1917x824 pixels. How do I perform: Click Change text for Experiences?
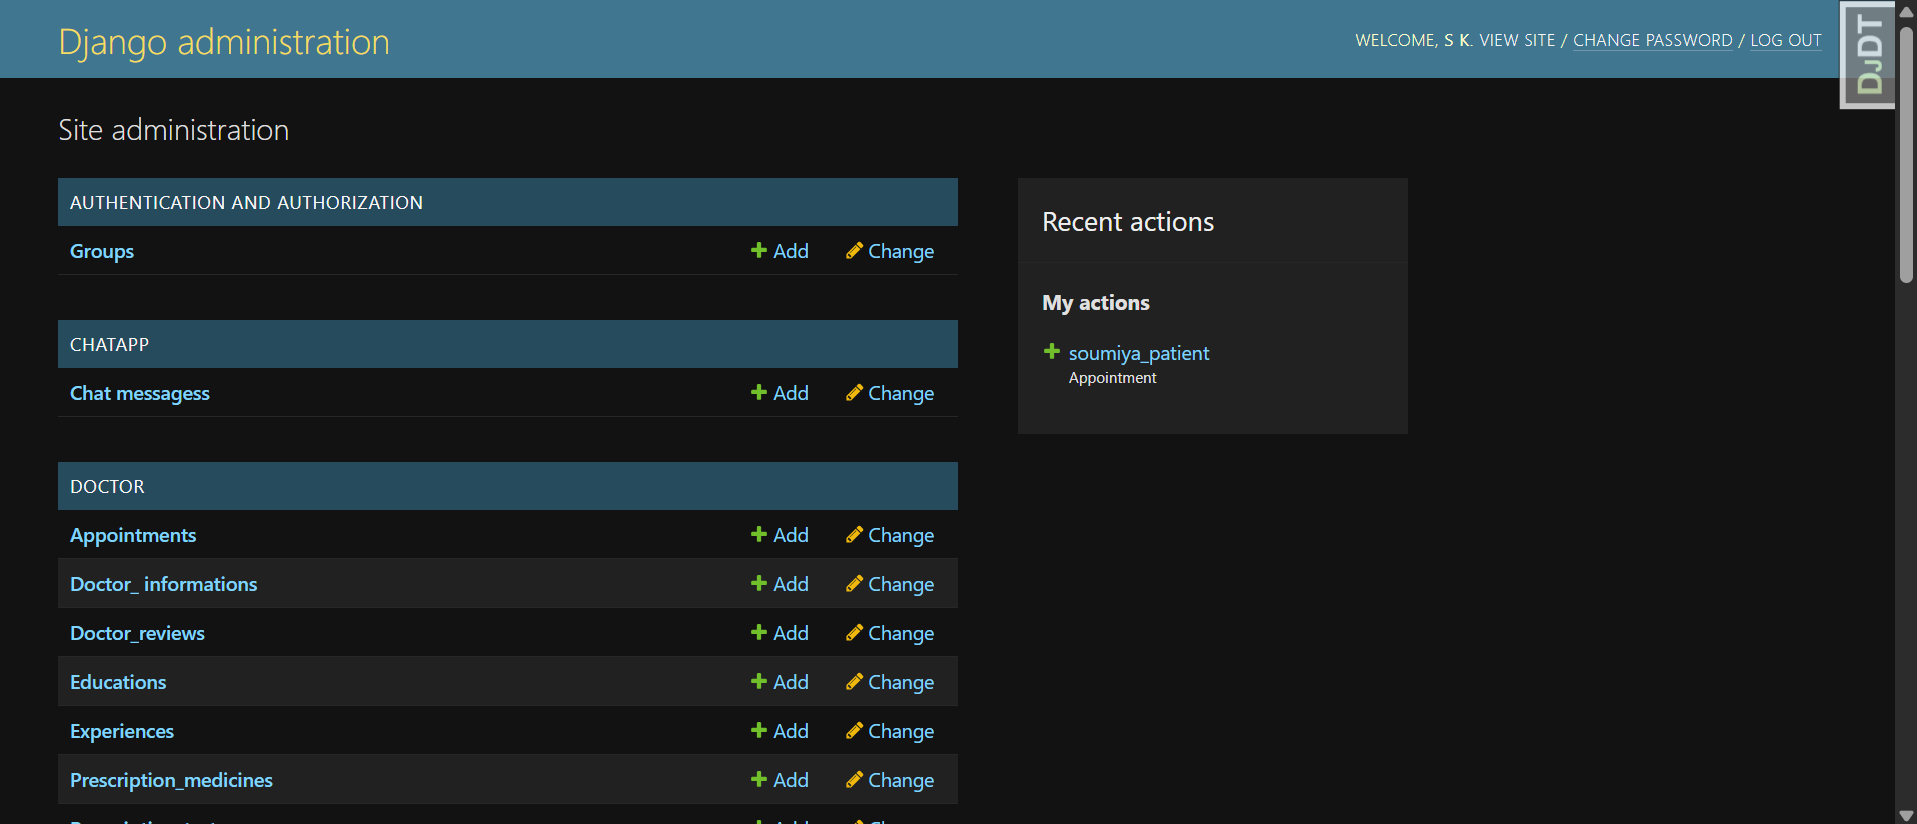(901, 732)
